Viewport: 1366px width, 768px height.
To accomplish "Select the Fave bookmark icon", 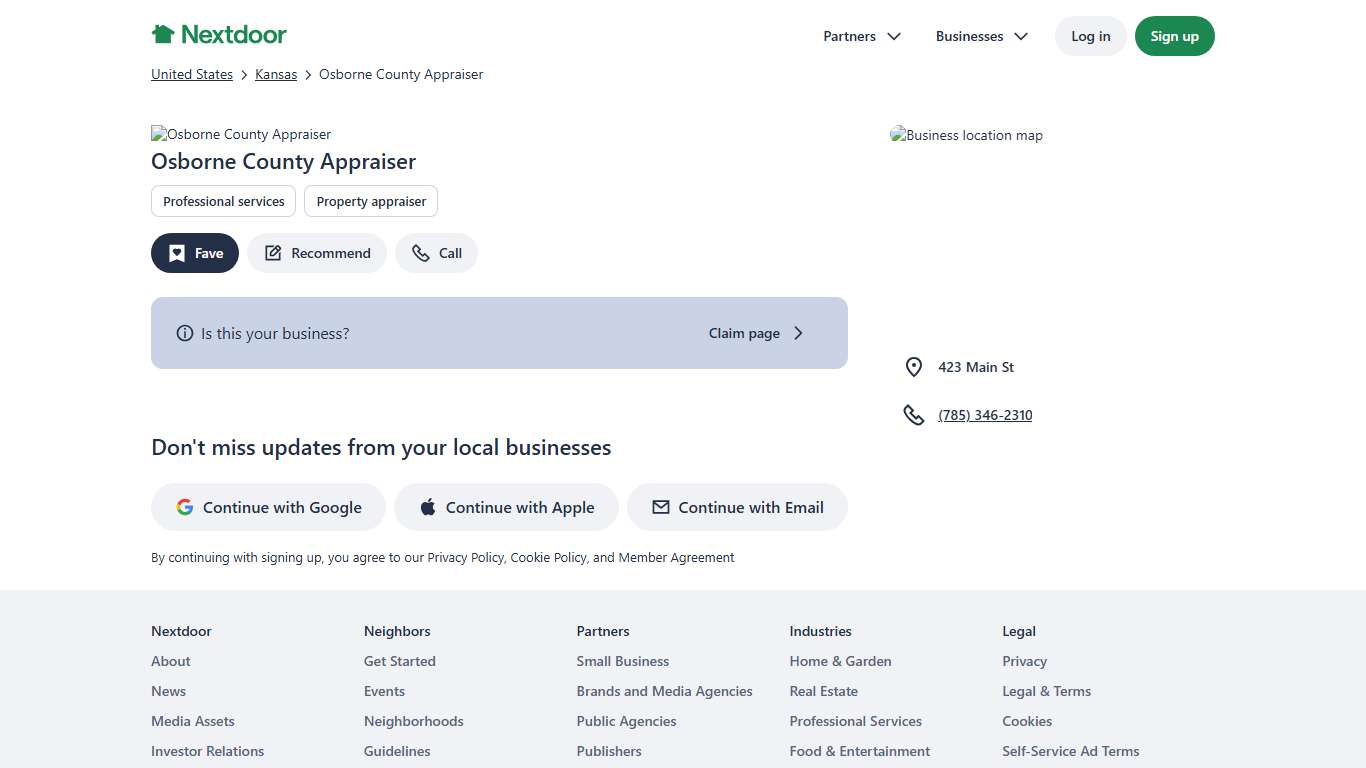I will click(178, 253).
